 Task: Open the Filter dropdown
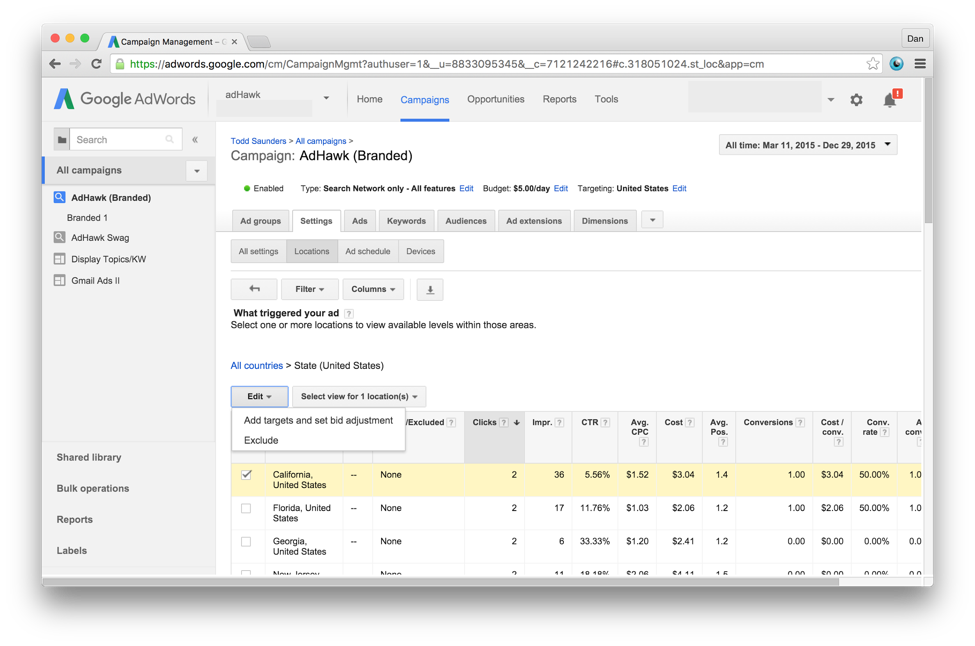309,289
